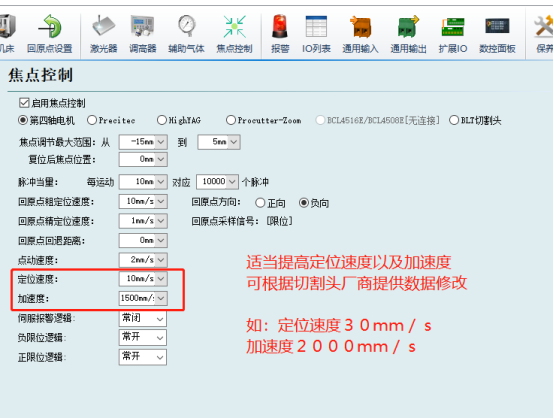
Task: Expand the 伺服报警逻辑 常闭 dropdown
Action: pos(143,319)
